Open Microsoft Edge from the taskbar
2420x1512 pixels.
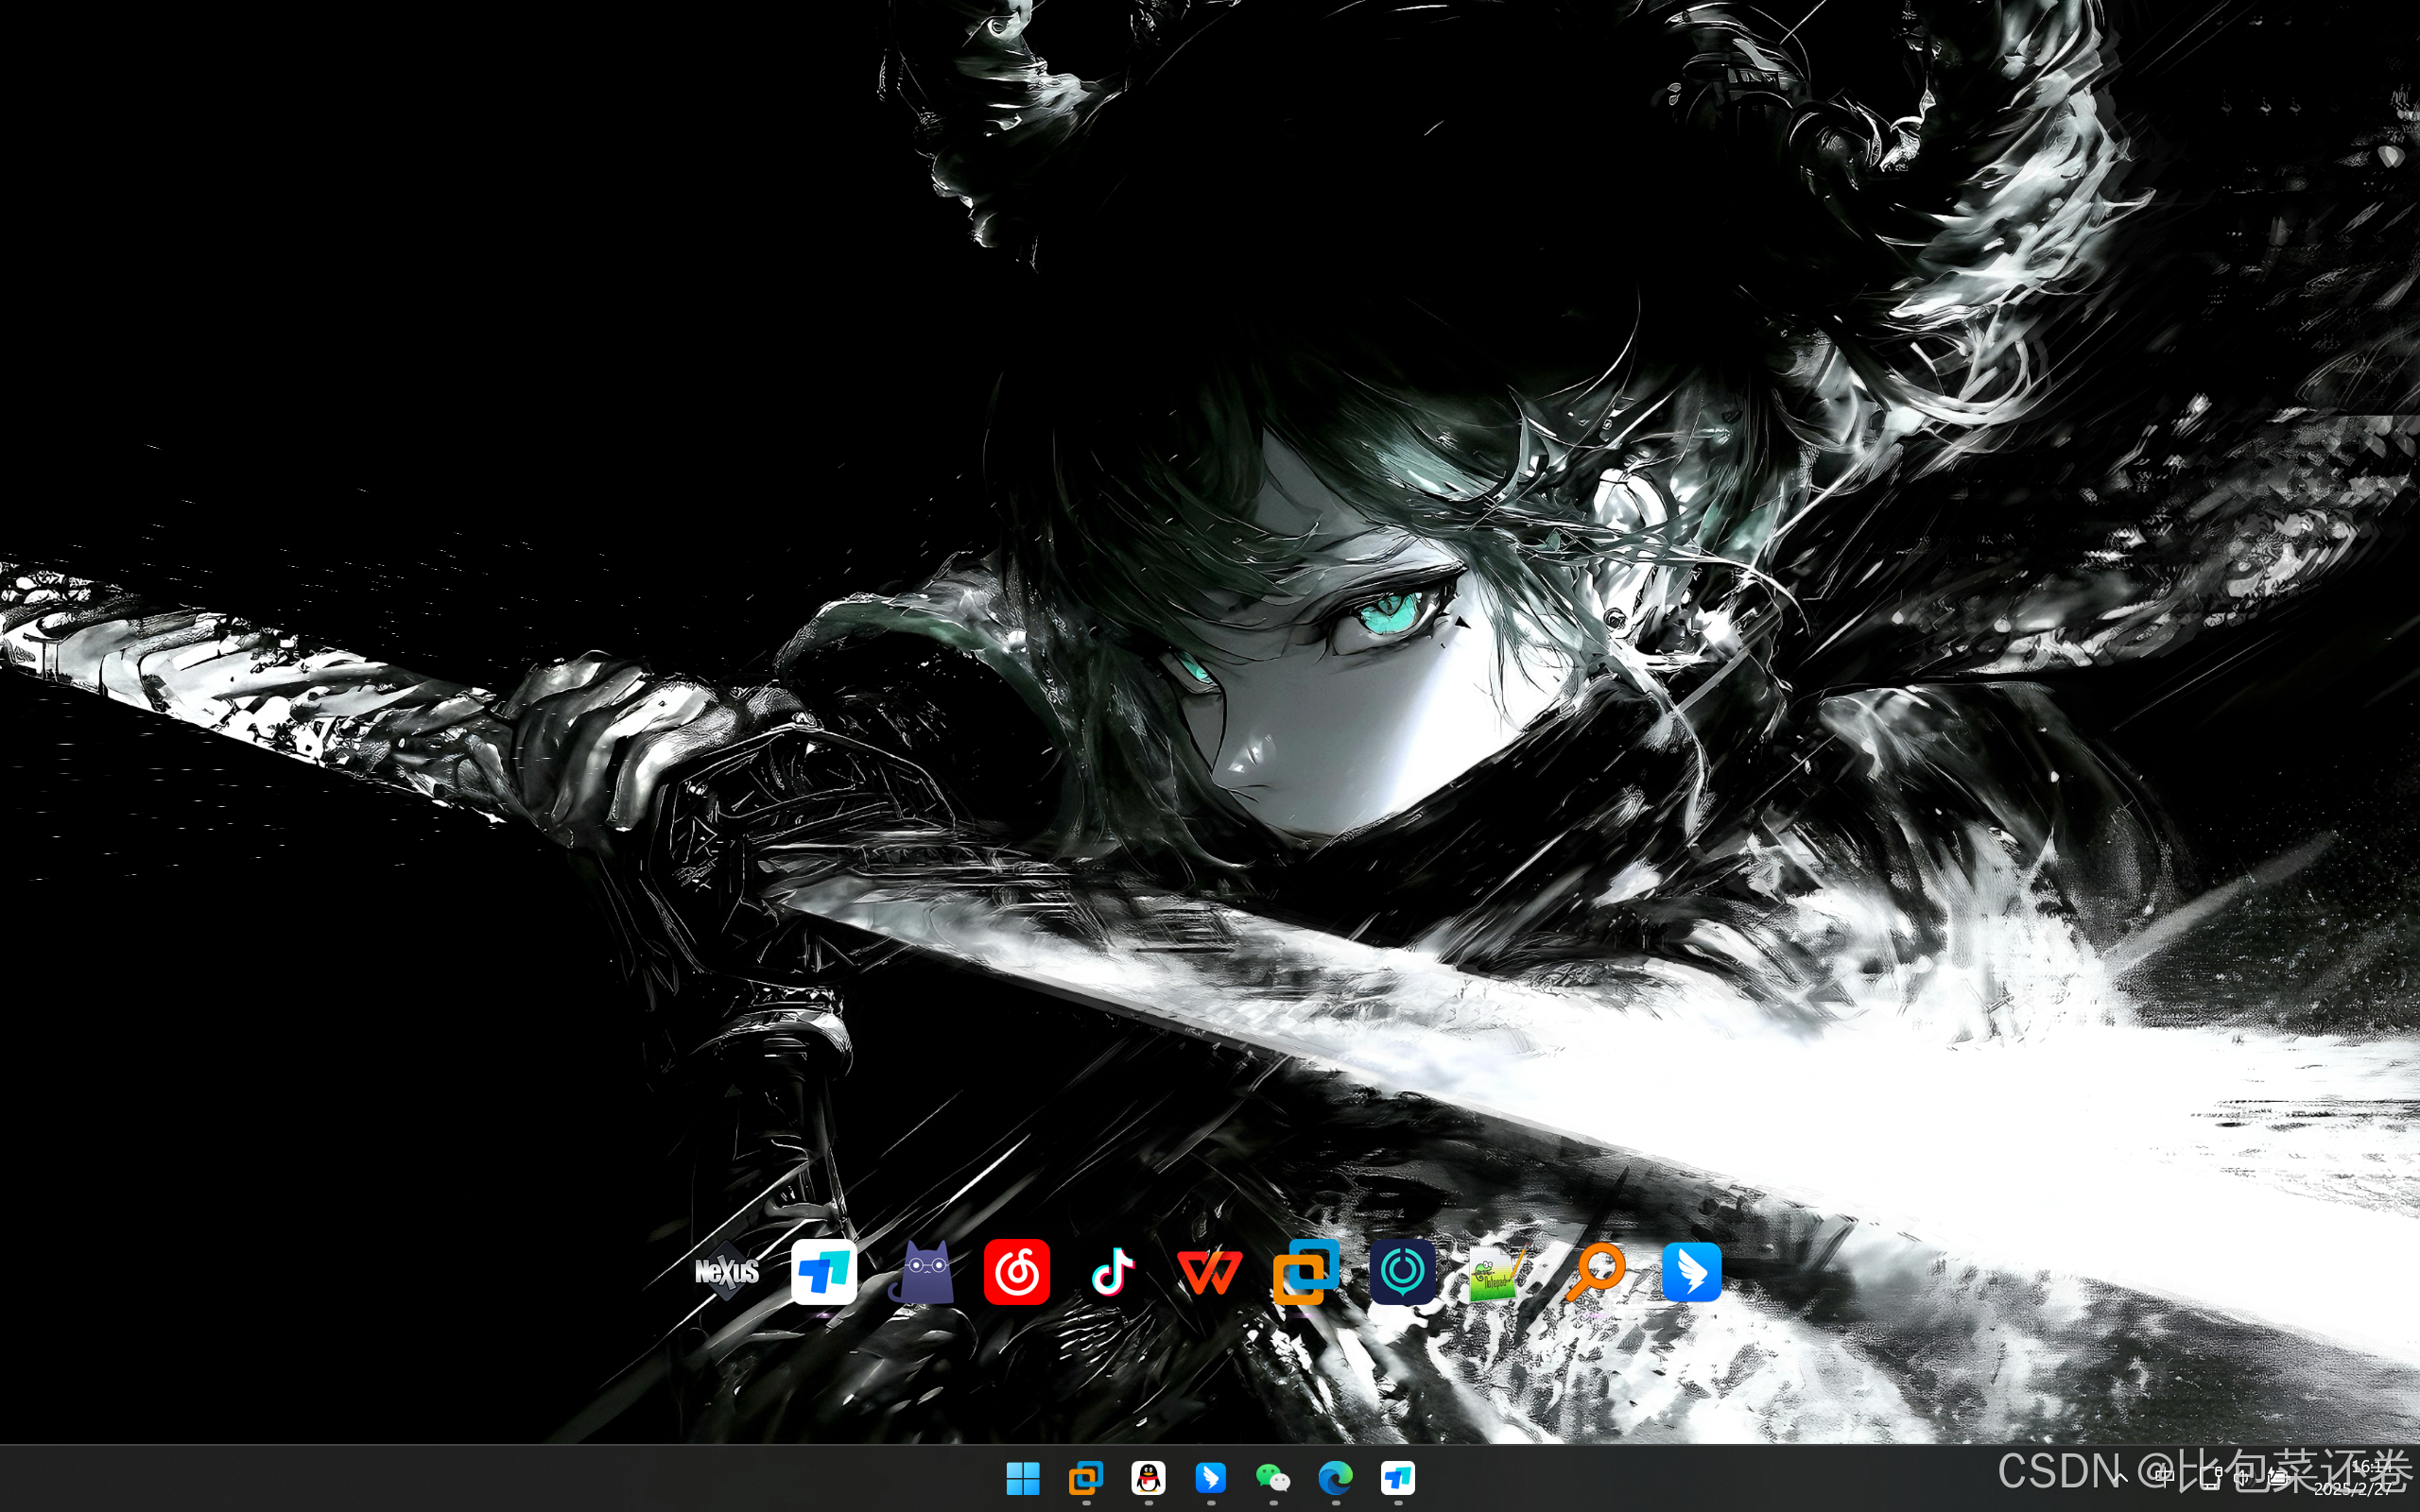(1335, 1477)
